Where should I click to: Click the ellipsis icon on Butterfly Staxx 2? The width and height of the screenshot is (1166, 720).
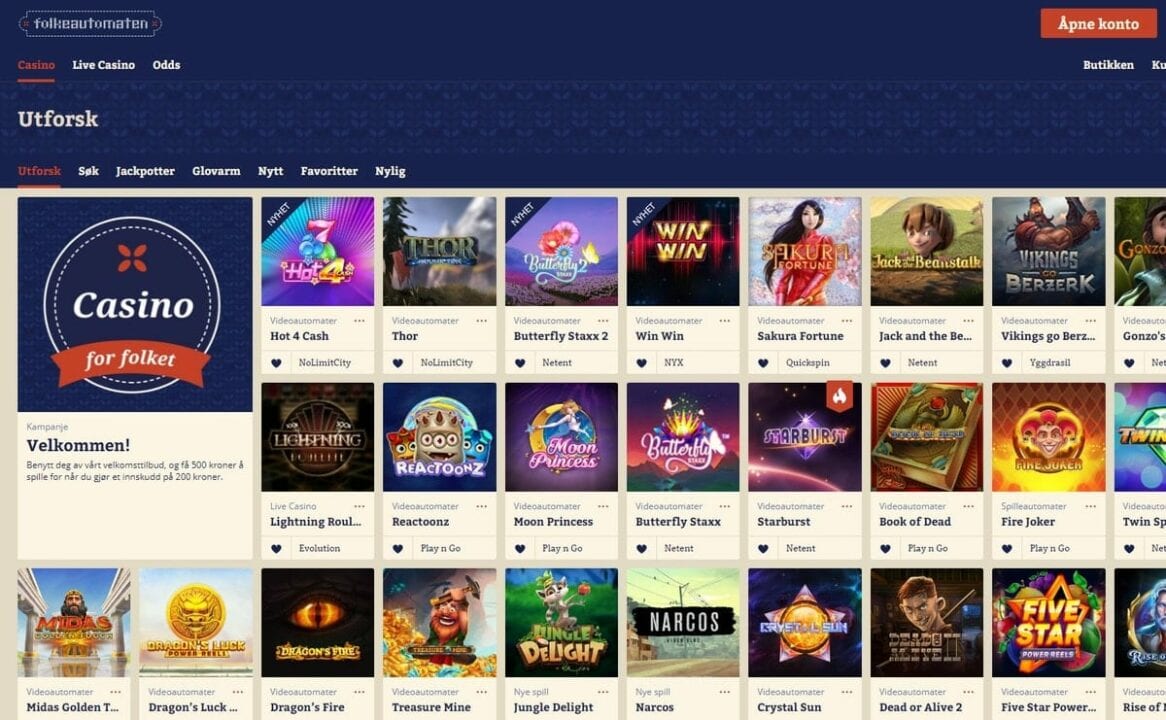pos(603,321)
